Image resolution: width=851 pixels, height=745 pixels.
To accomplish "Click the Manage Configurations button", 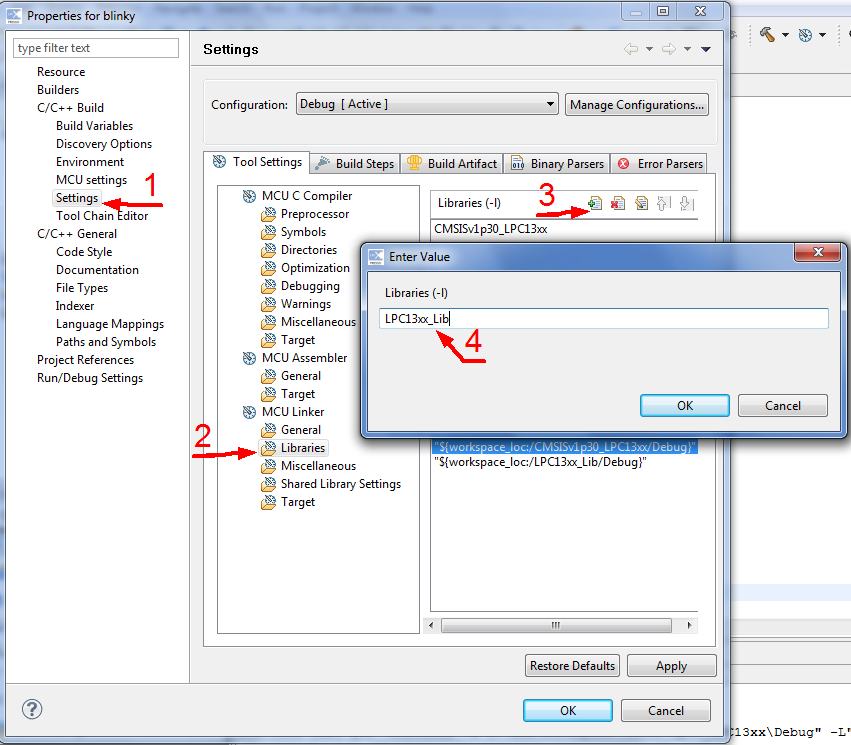I will point(637,104).
